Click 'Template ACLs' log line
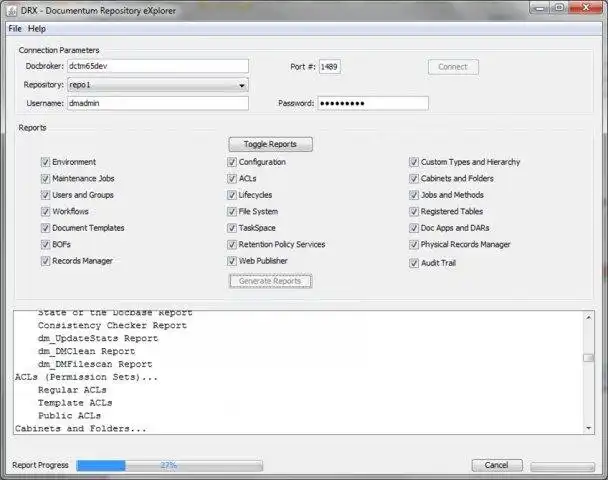608x480 pixels. coord(75,403)
